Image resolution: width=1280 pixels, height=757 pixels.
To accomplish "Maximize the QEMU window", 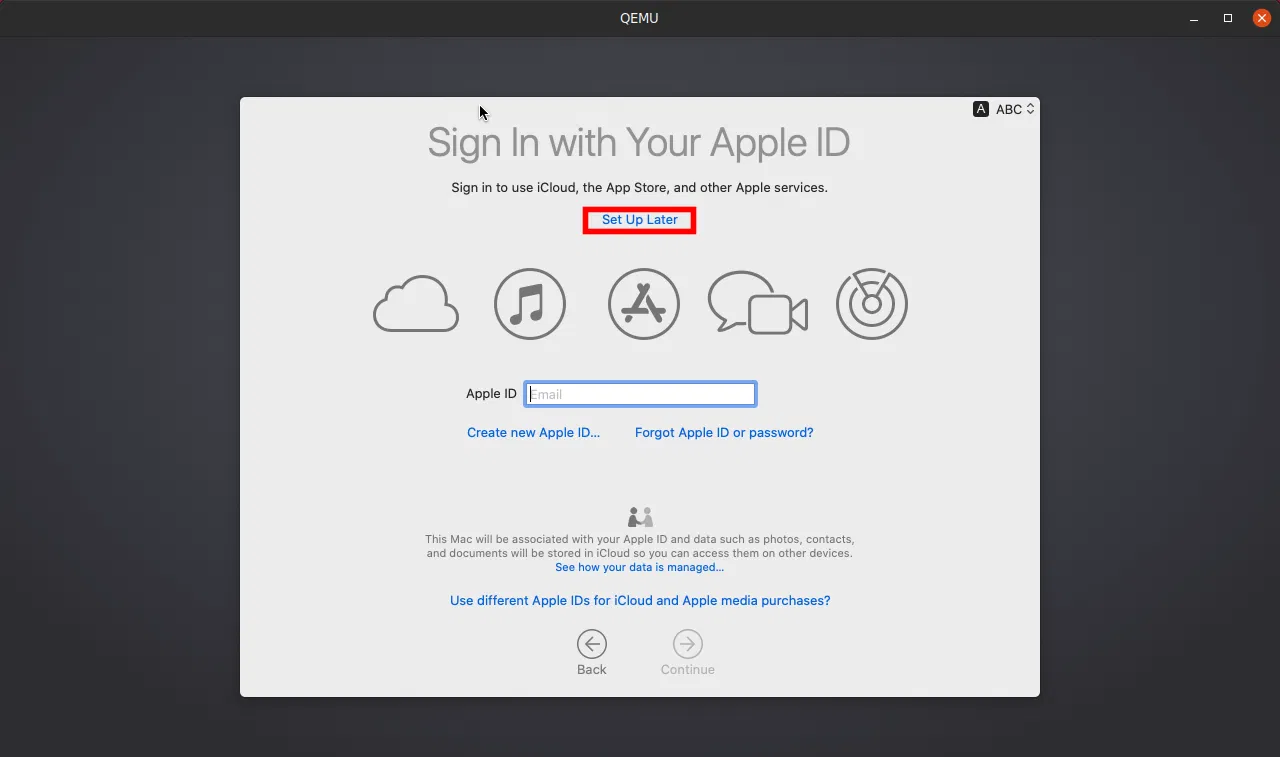I will [1228, 18].
